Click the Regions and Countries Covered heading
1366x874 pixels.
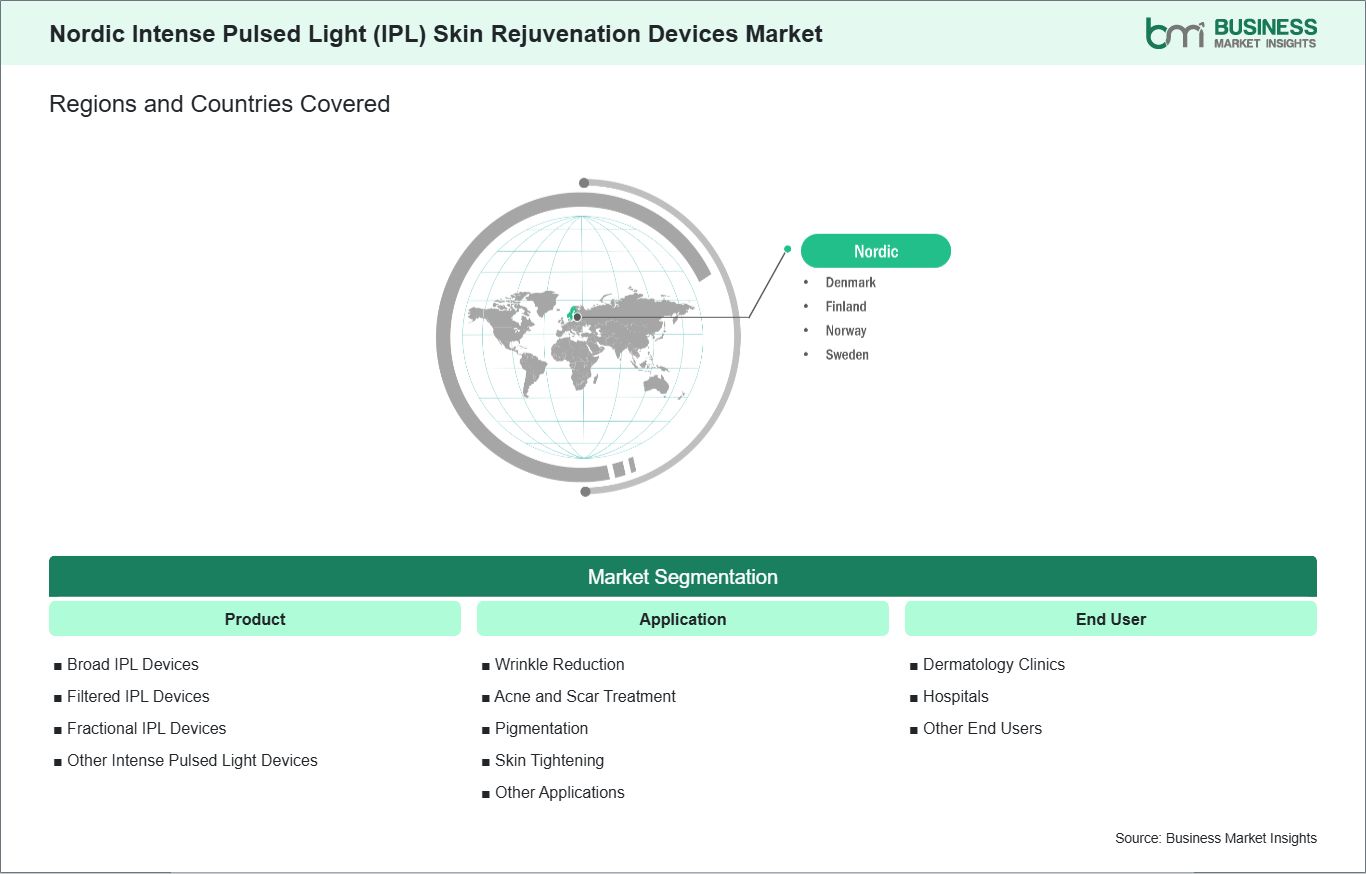click(x=220, y=104)
